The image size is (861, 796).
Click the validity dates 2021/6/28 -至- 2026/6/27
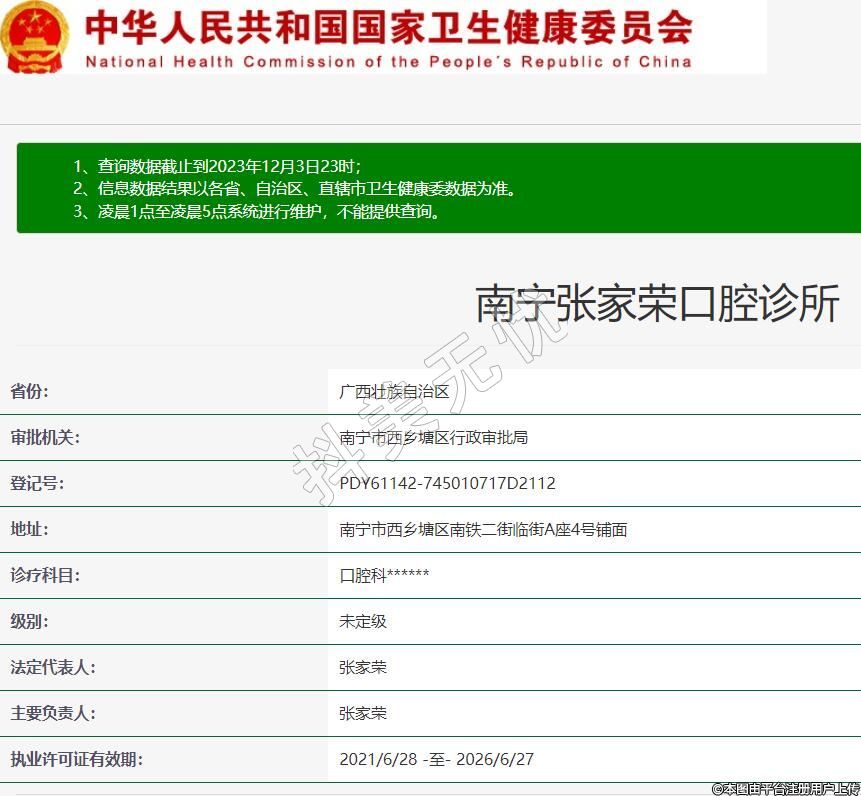[x=436, y=759]
